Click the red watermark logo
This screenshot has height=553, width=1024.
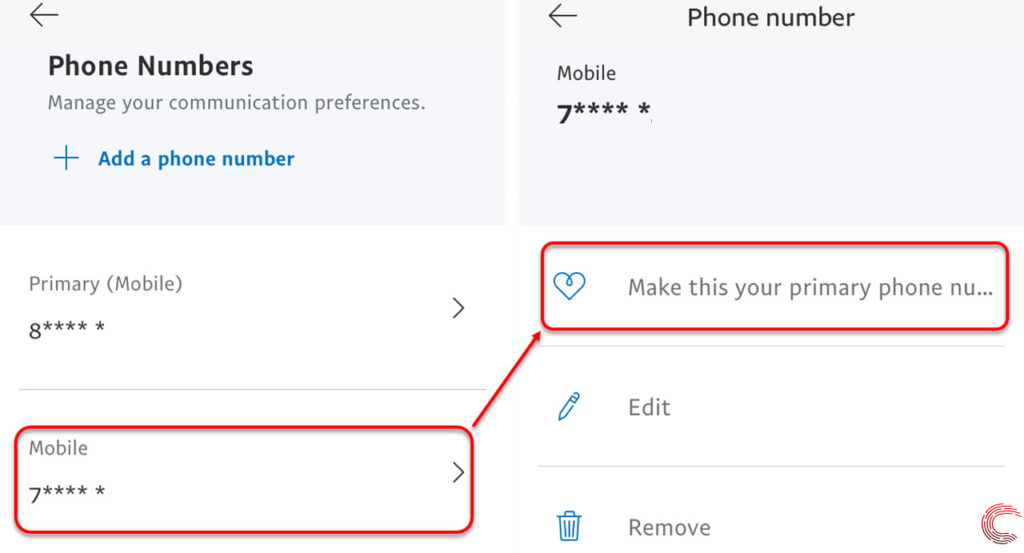pos(1001,523)
